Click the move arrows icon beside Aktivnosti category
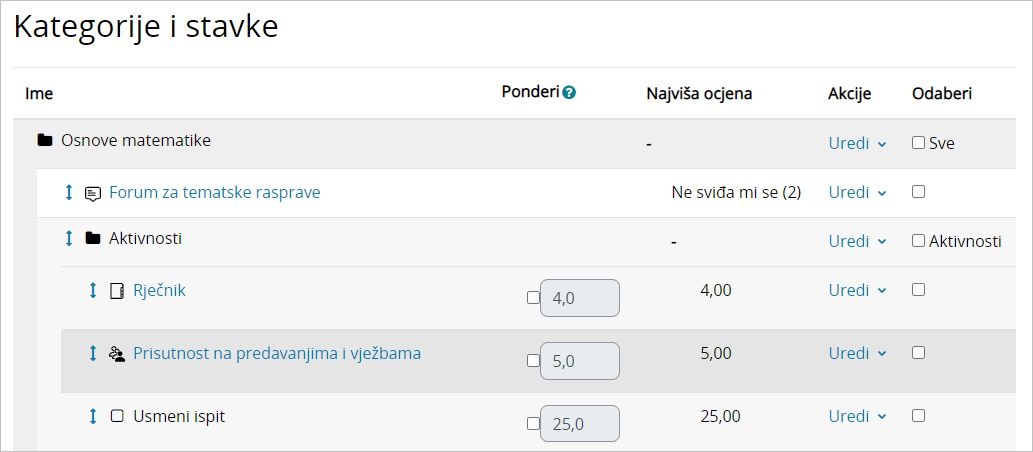 click(x=69, y=238)
